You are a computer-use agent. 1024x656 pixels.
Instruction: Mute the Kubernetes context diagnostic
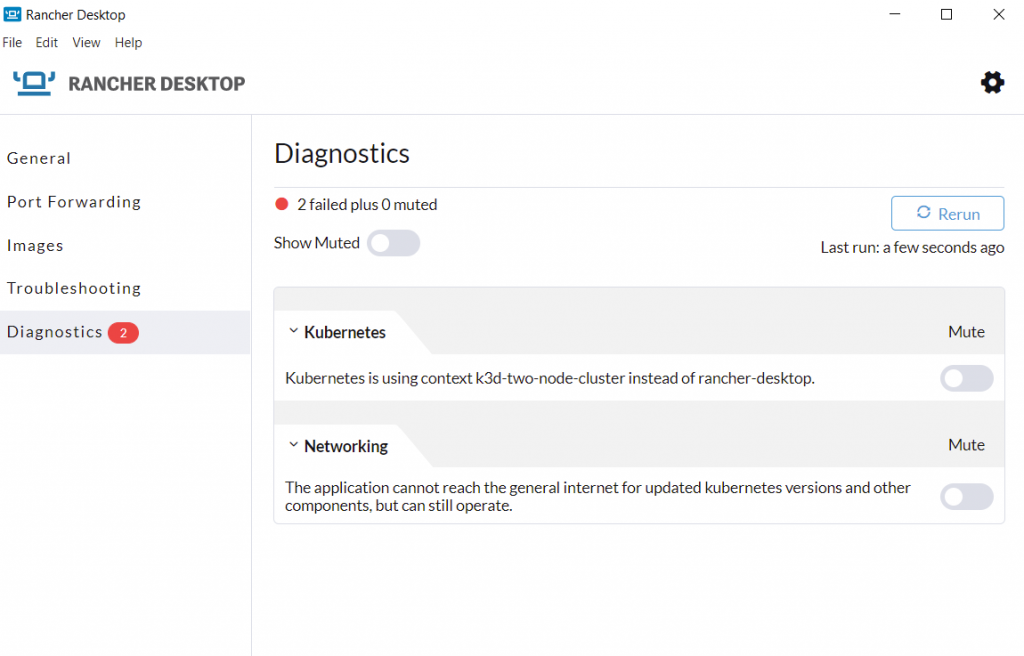pos(966,378)
